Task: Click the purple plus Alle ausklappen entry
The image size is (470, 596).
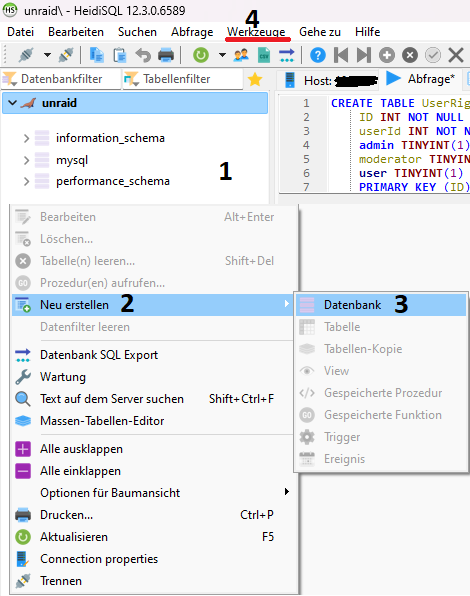Action: click(x=152, y=449)
